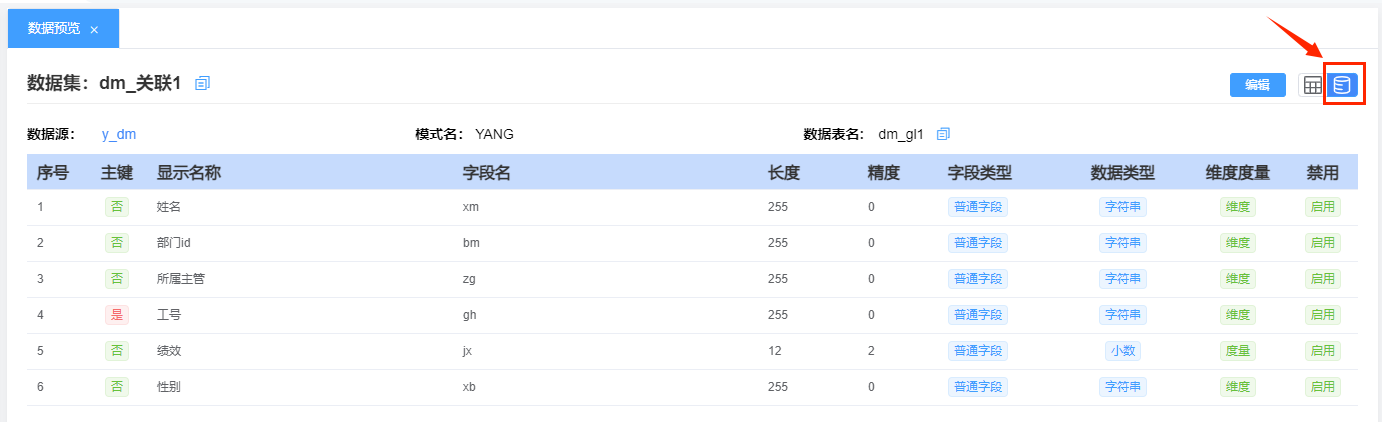Click the 字段名 column header
Viewport: 1382px width, 422px height.
[x=487, y=172]
